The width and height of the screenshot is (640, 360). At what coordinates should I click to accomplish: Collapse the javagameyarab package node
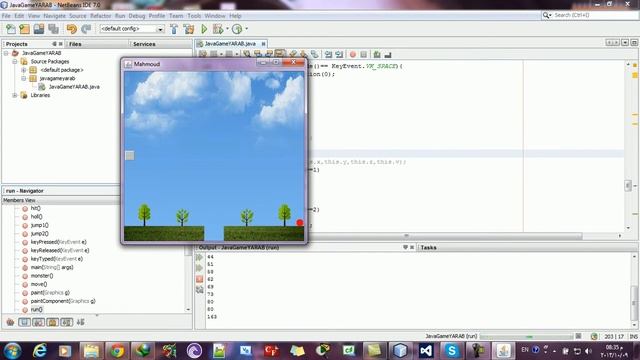24,78
